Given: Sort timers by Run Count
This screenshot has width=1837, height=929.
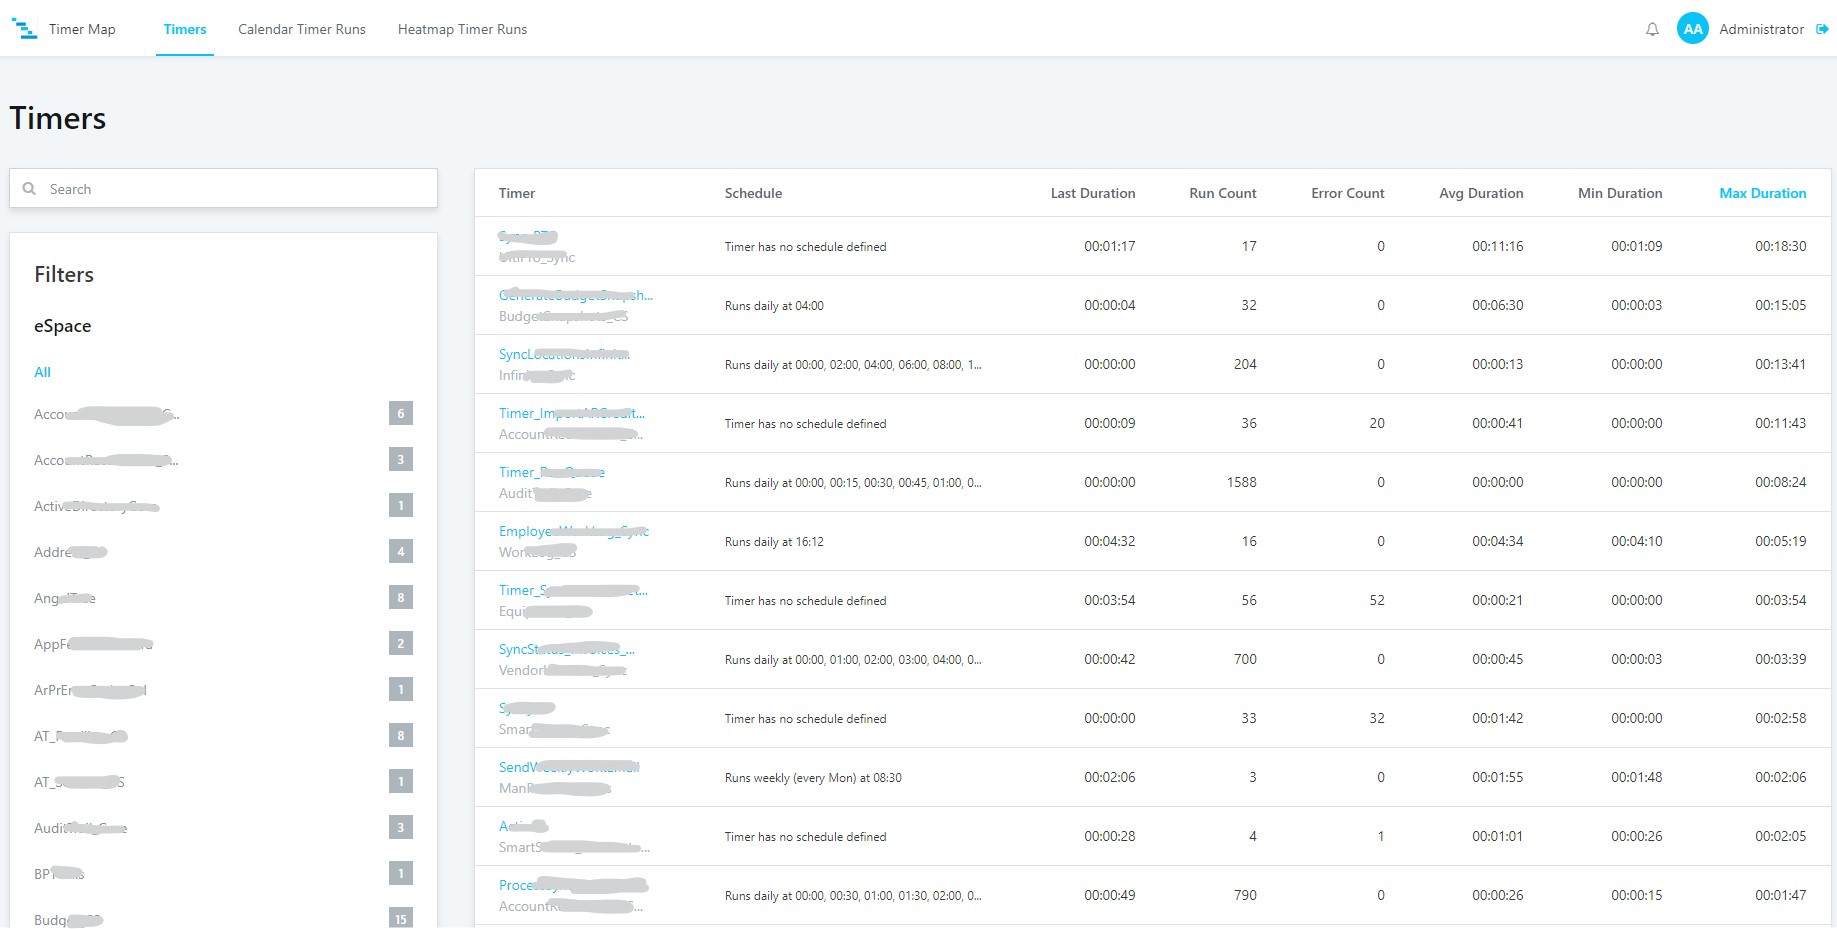Looking at the screenshot, I should 1222,193.
